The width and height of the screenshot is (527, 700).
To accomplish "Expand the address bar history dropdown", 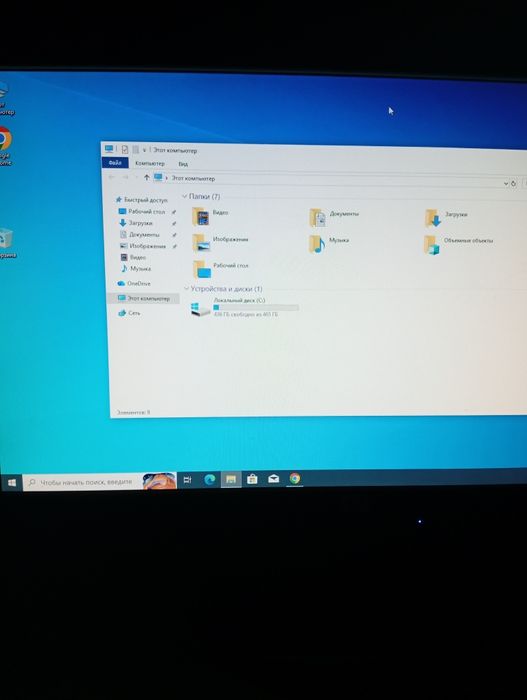I will 506,183.
